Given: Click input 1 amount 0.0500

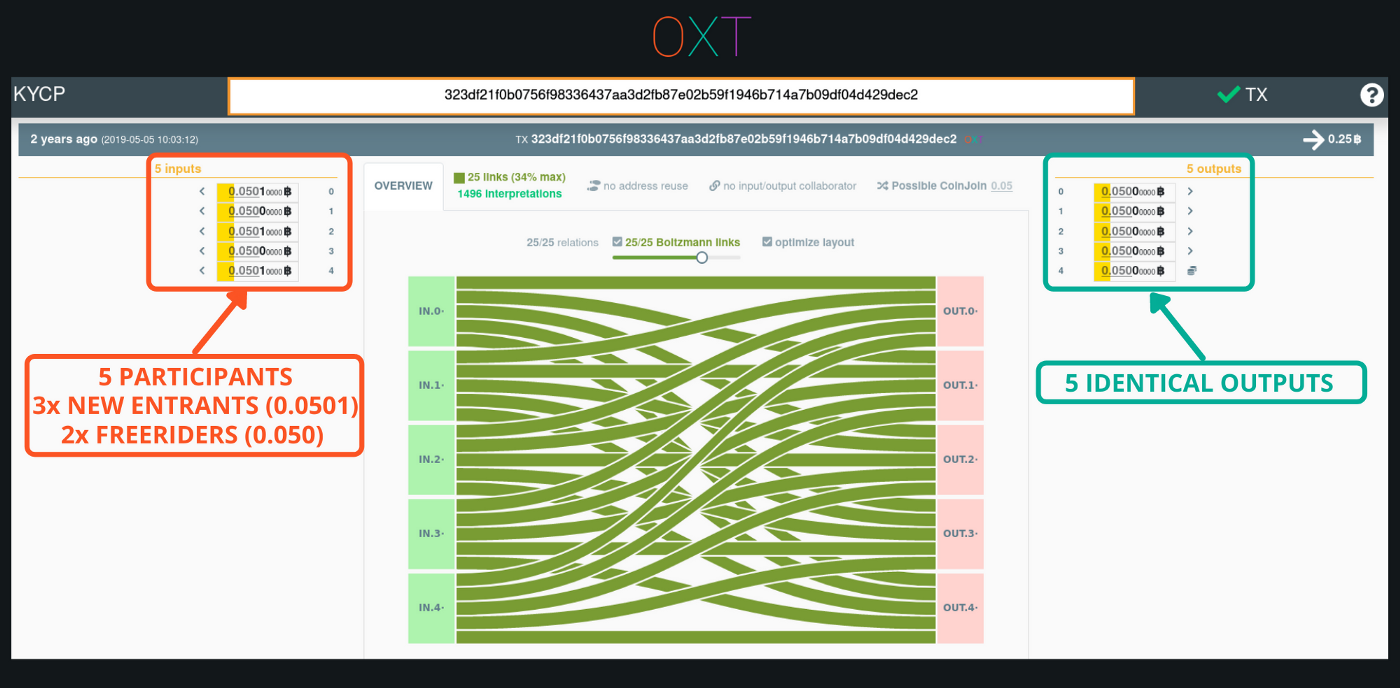Looking at the screenshot, I should point(259,211).
